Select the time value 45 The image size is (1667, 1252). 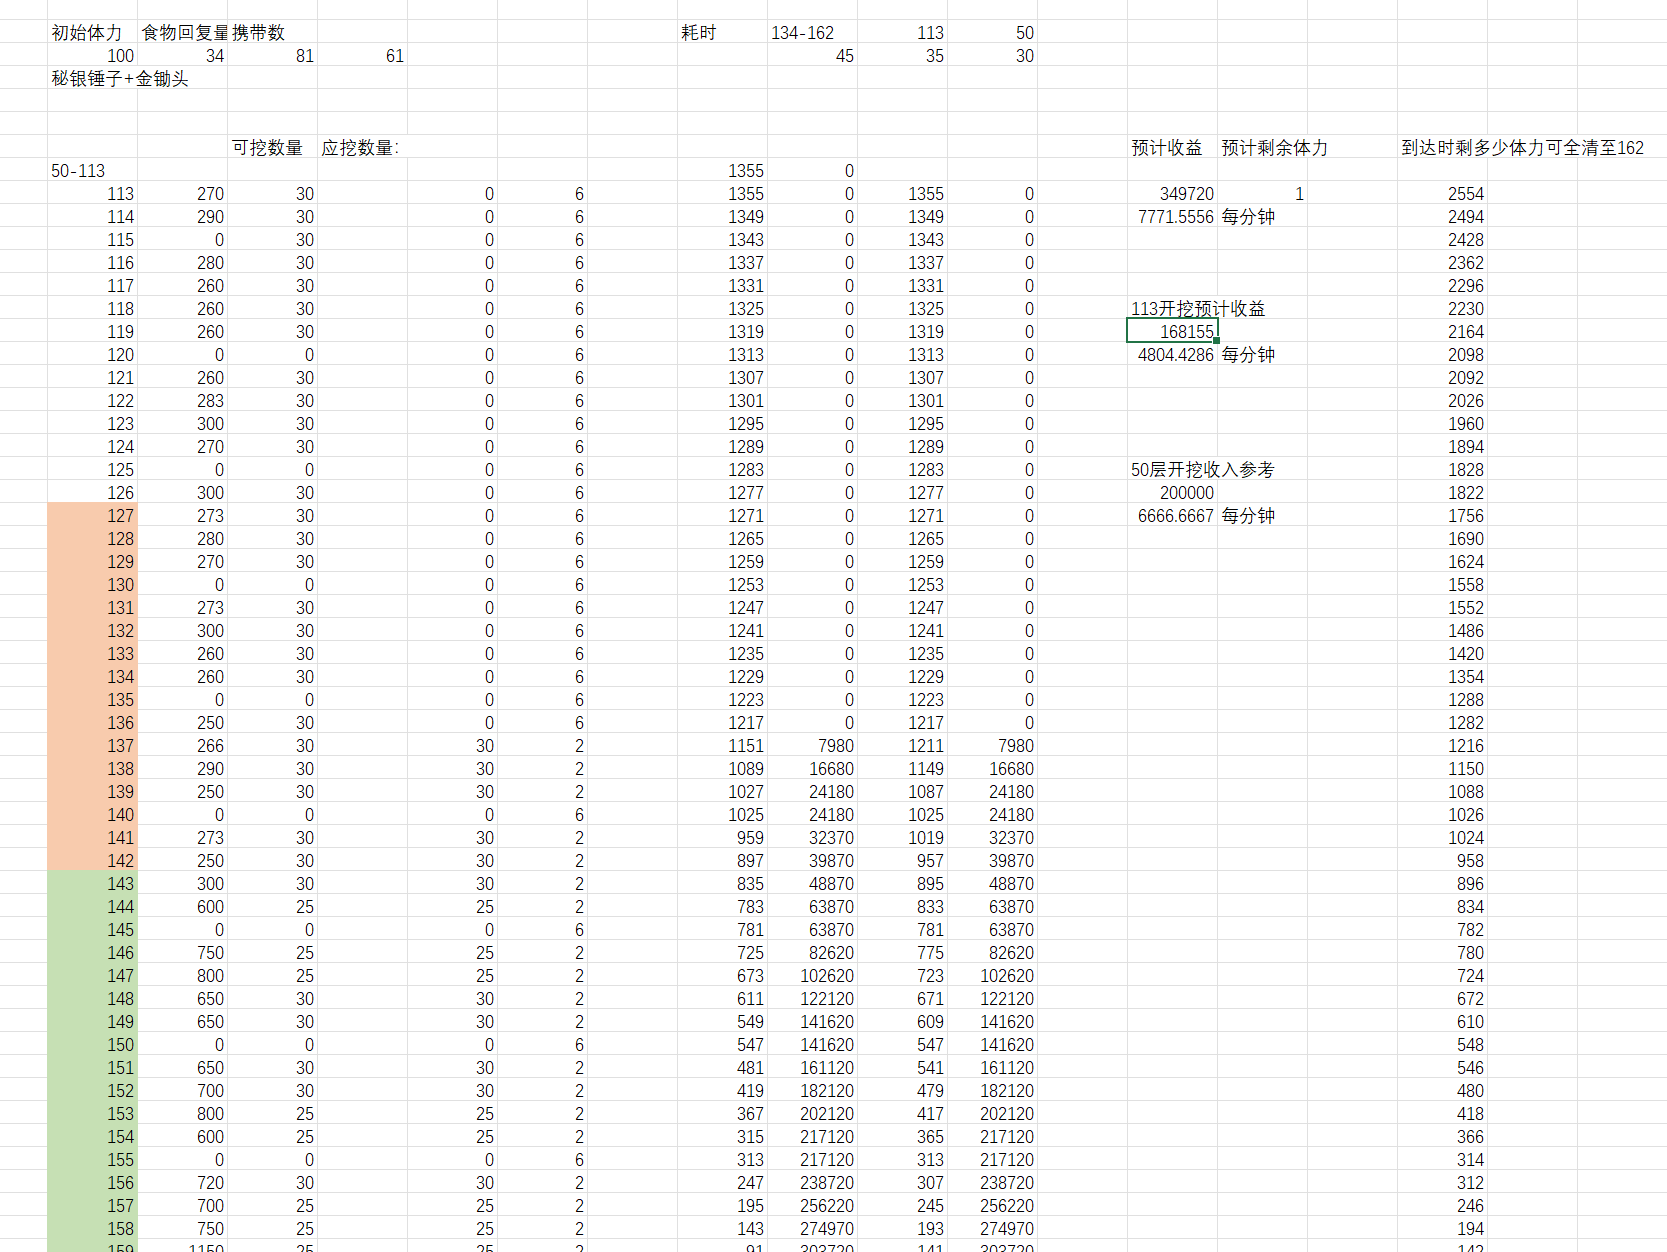[812, 55]
